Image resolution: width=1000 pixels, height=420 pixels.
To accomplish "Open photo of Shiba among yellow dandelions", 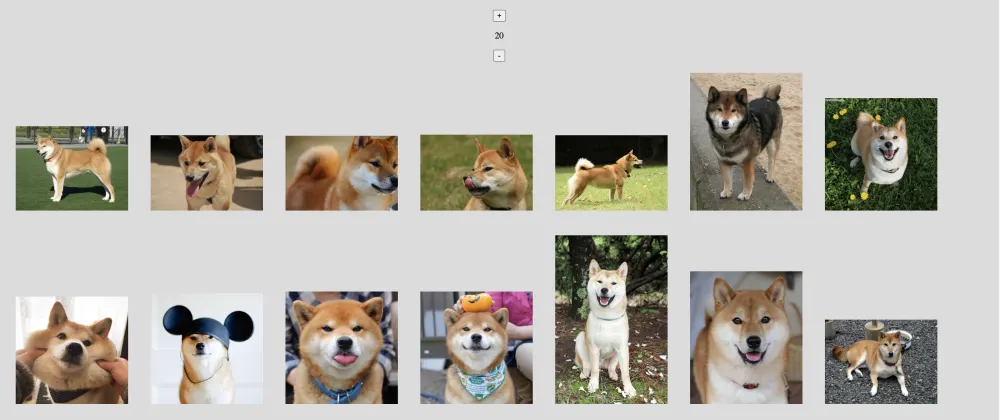I will point(881,154).
